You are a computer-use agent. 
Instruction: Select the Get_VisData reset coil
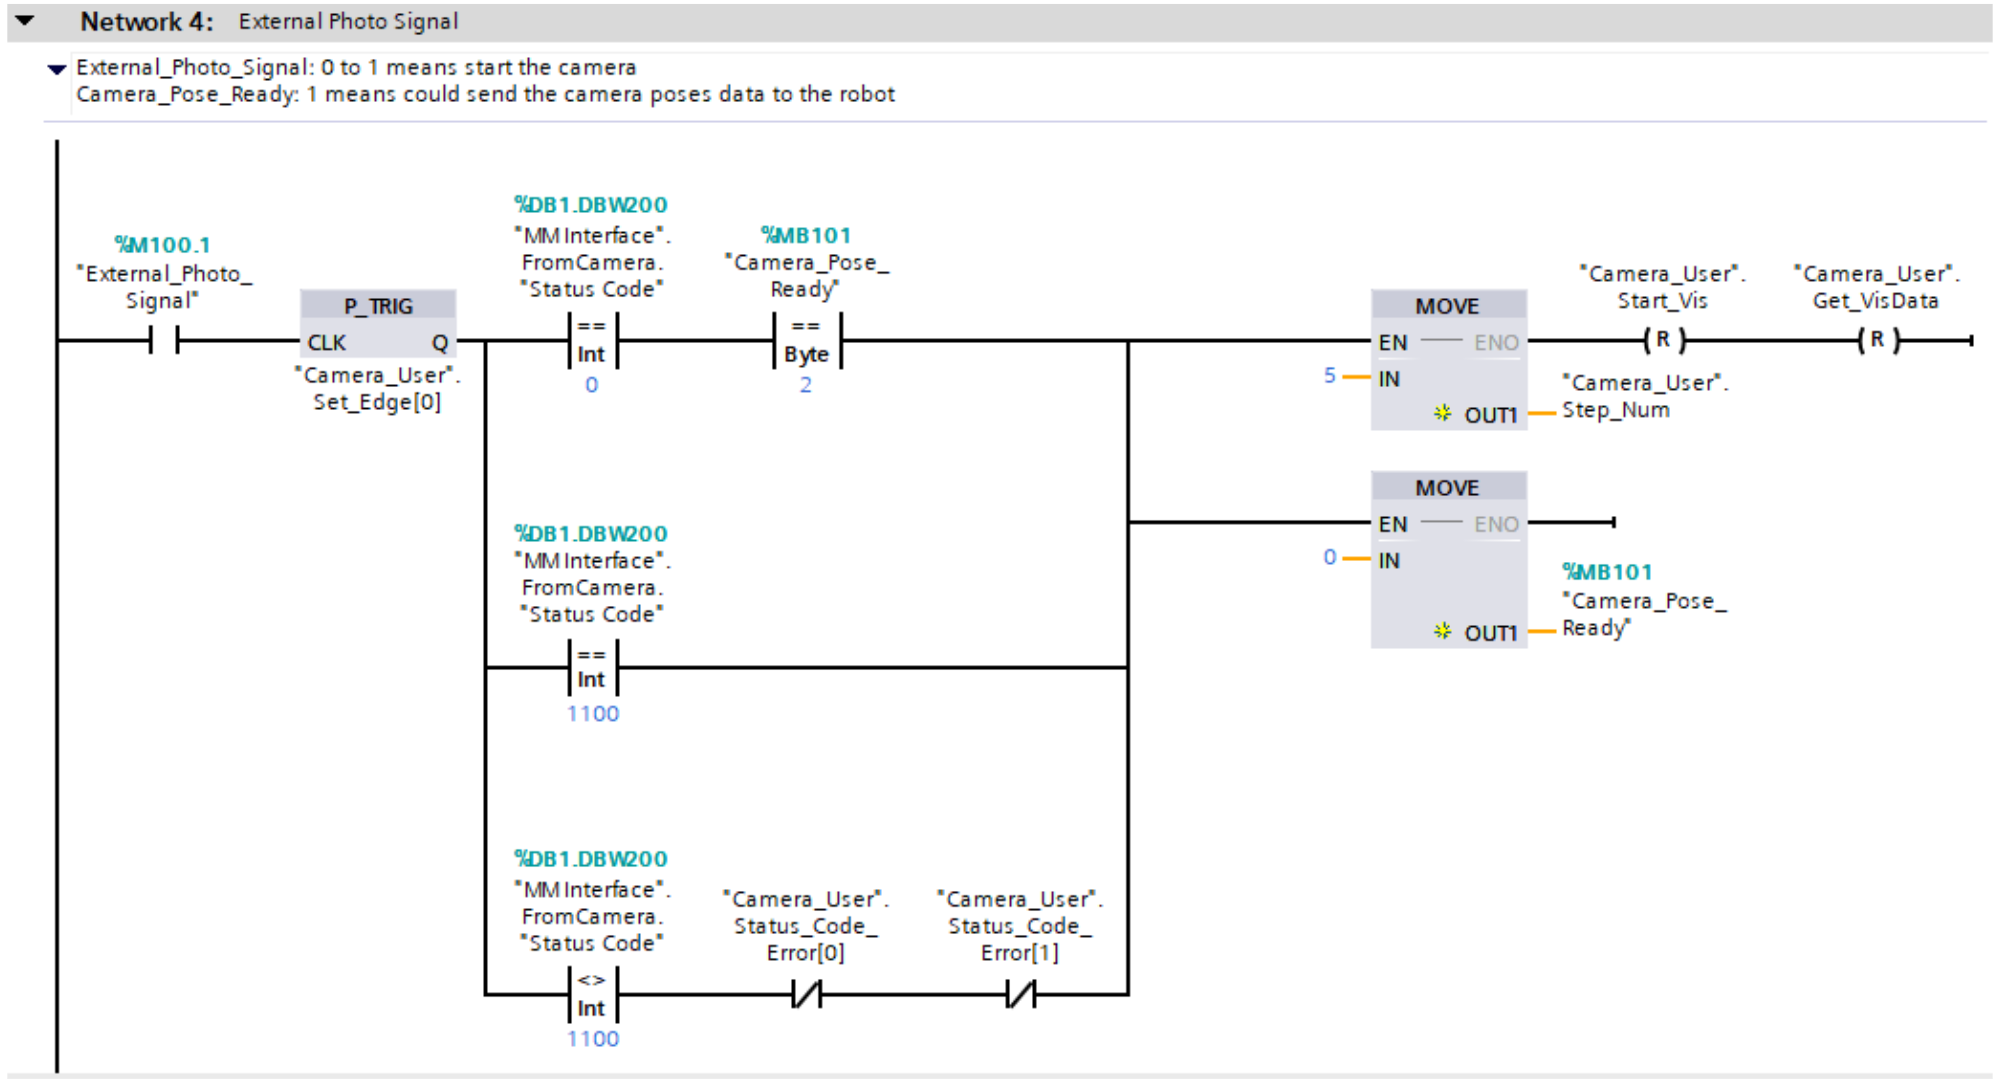[x=1877, y=341]
